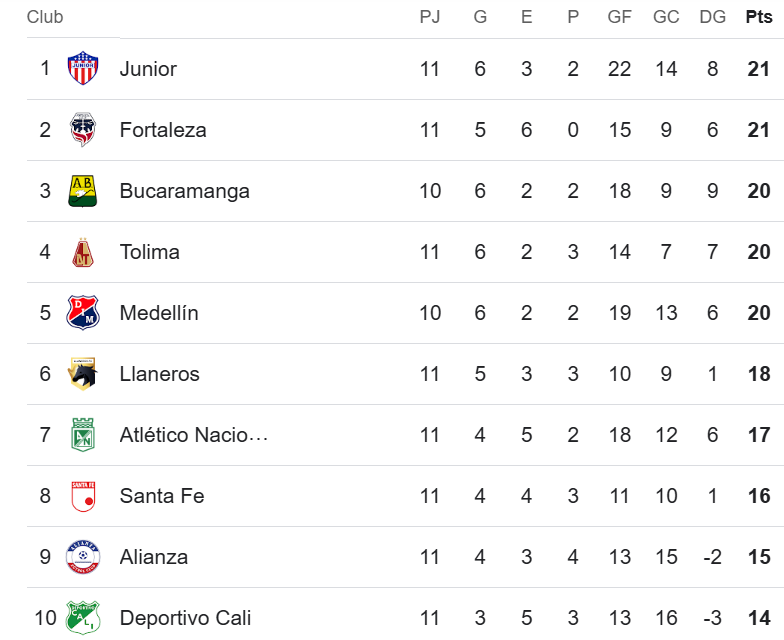Click the Medellín DIM shield logo
The width and height of the screenshot is (784, 640).
[82, 312]
